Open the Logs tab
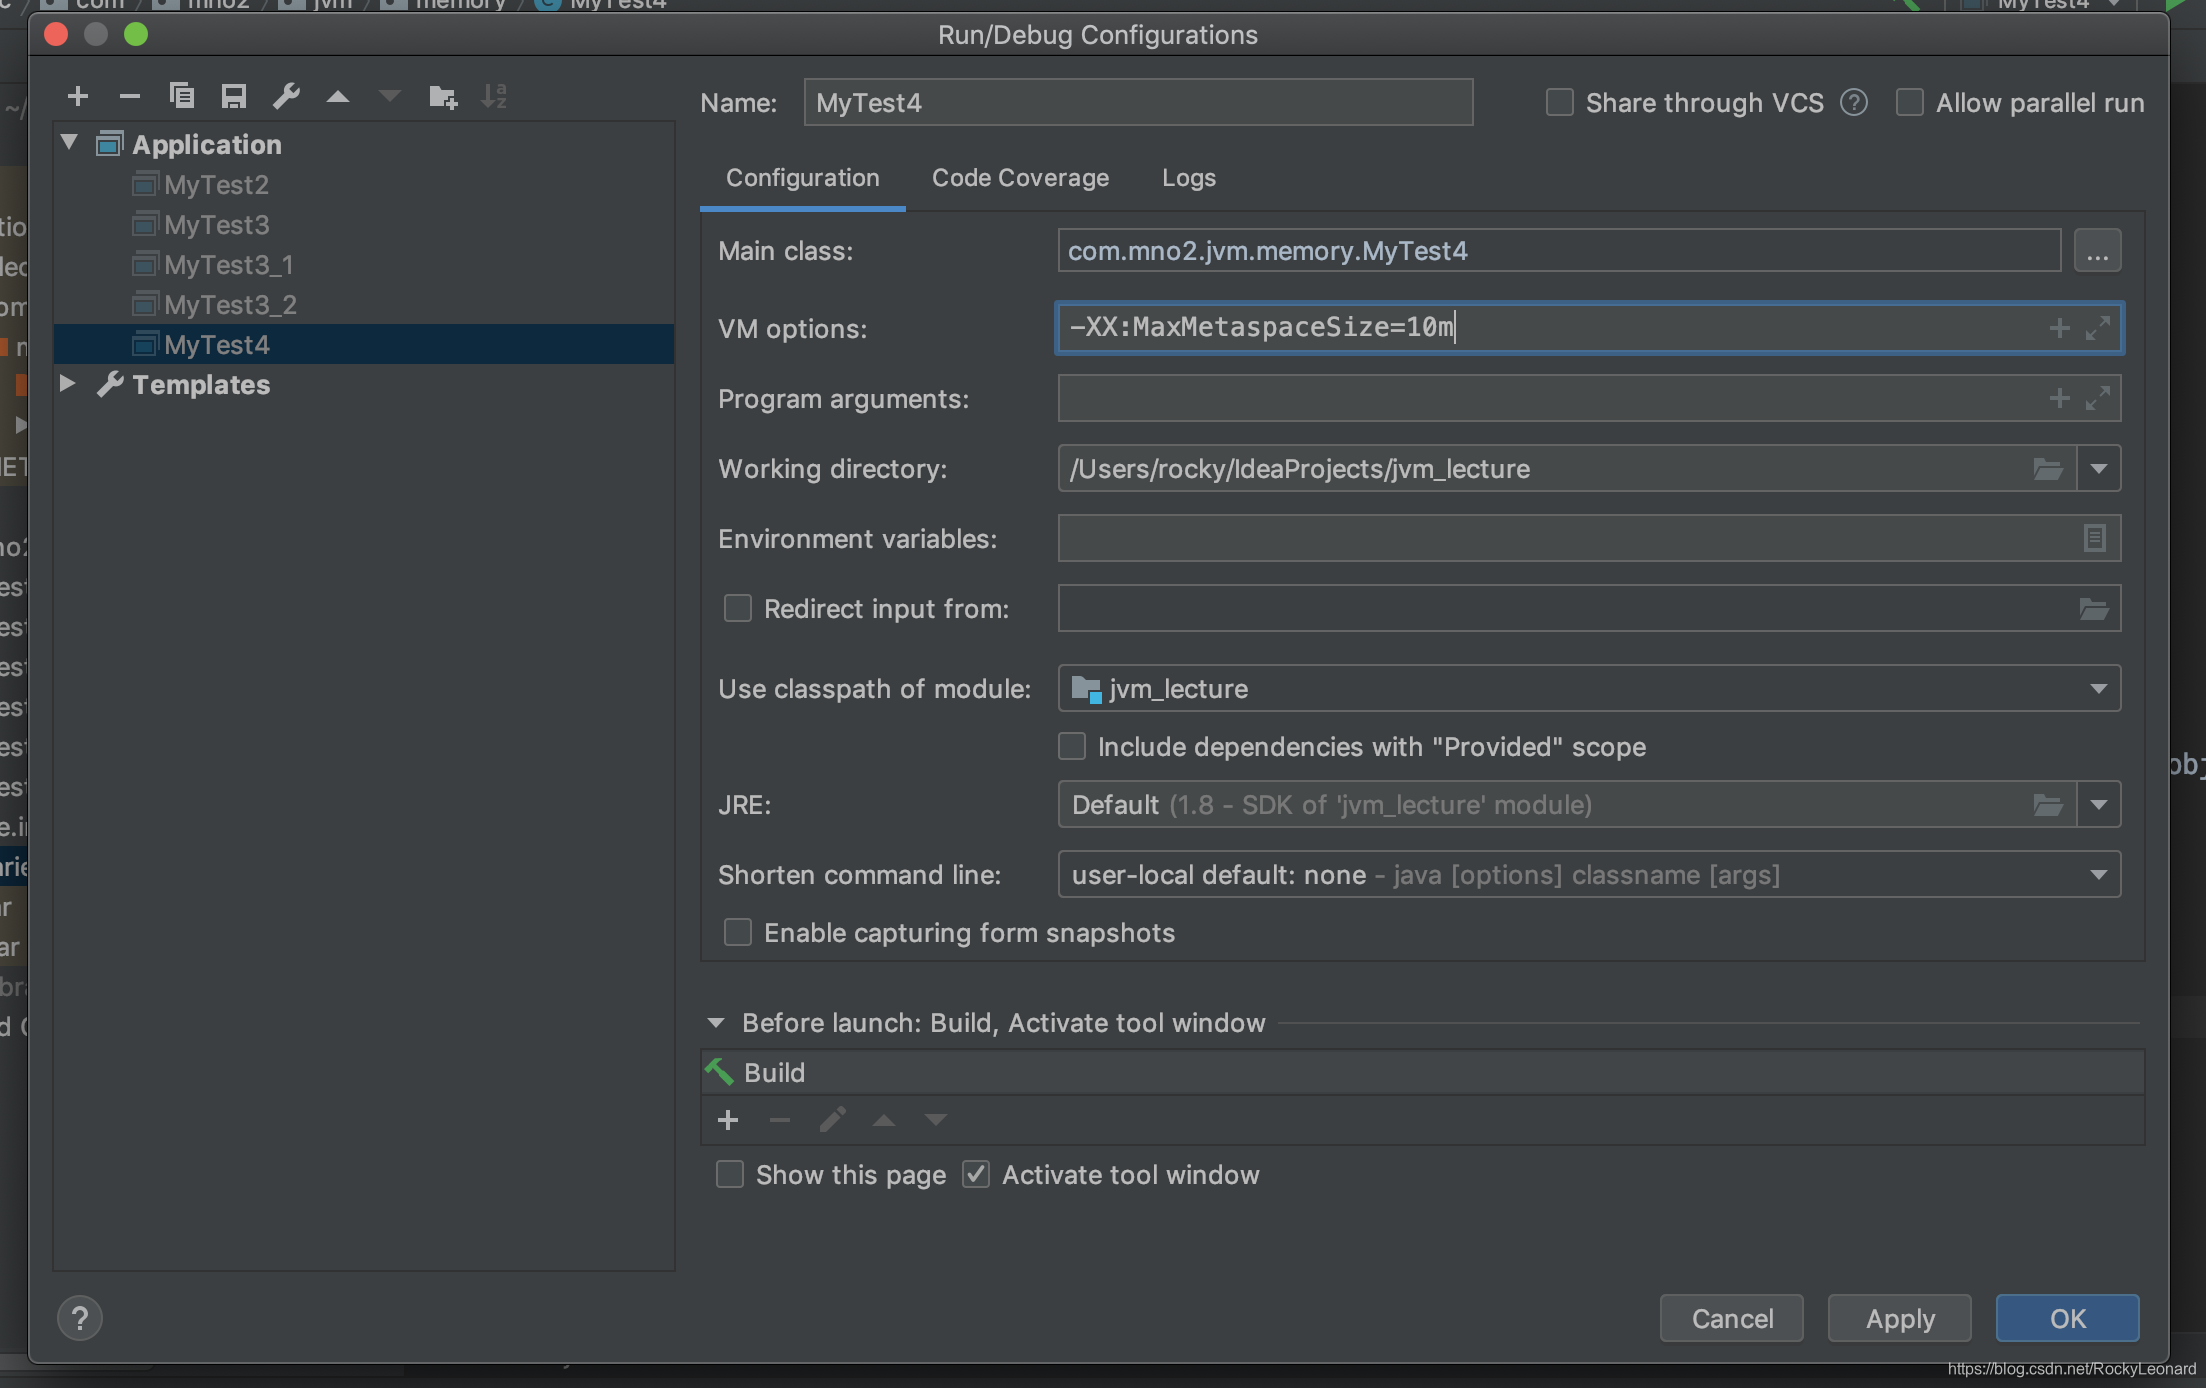The image size is (2206, 1388). [x=1188, y=177]
